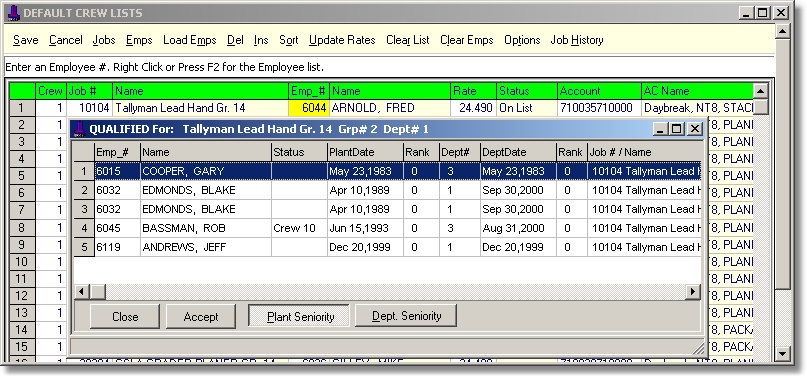Select row header 14 in the crew grid
The width and height of the screenshot is (807, 378).
22,330
